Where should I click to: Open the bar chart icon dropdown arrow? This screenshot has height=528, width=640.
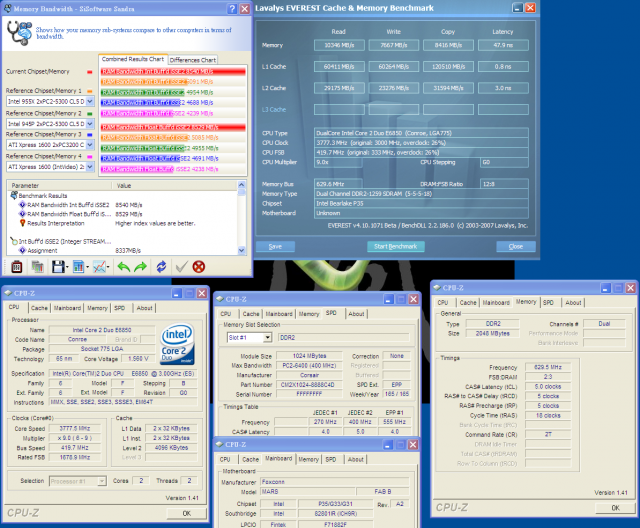pos(87,267)
